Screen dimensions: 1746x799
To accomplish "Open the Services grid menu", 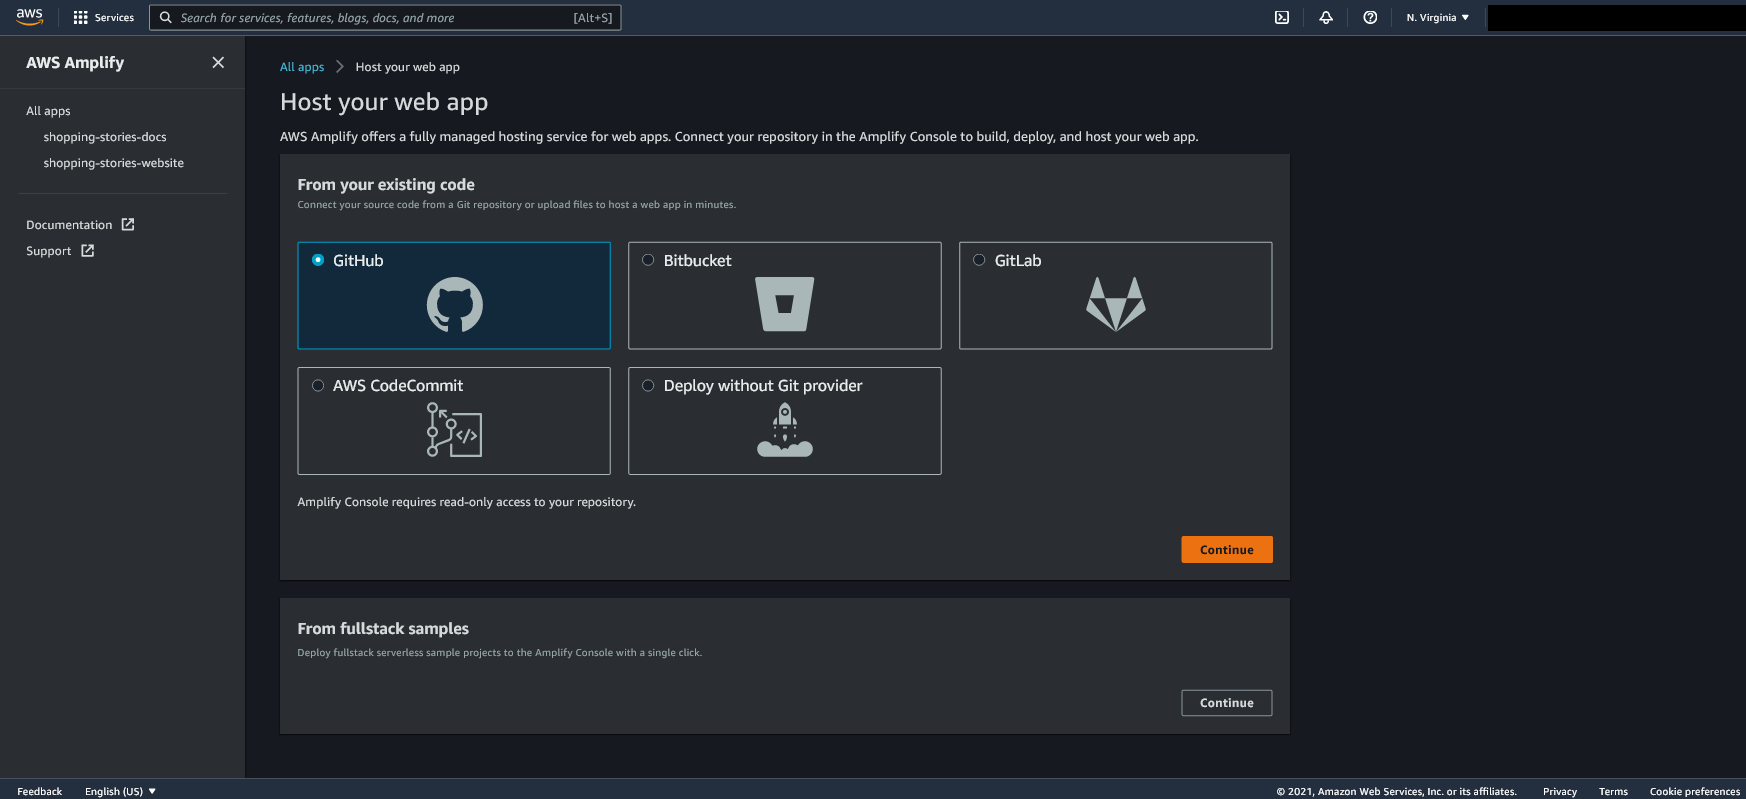I will (x=81, y=18).
